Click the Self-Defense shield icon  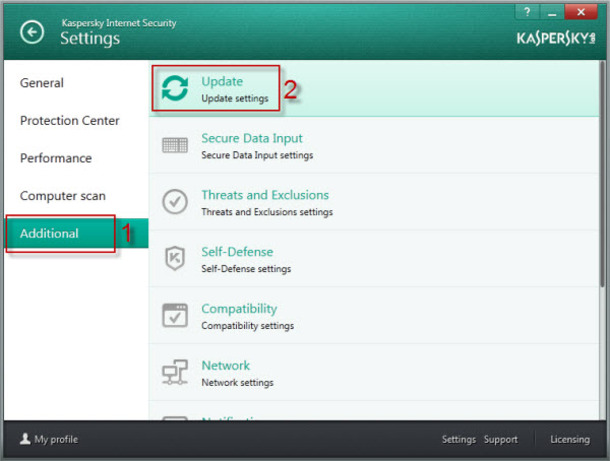175,258
